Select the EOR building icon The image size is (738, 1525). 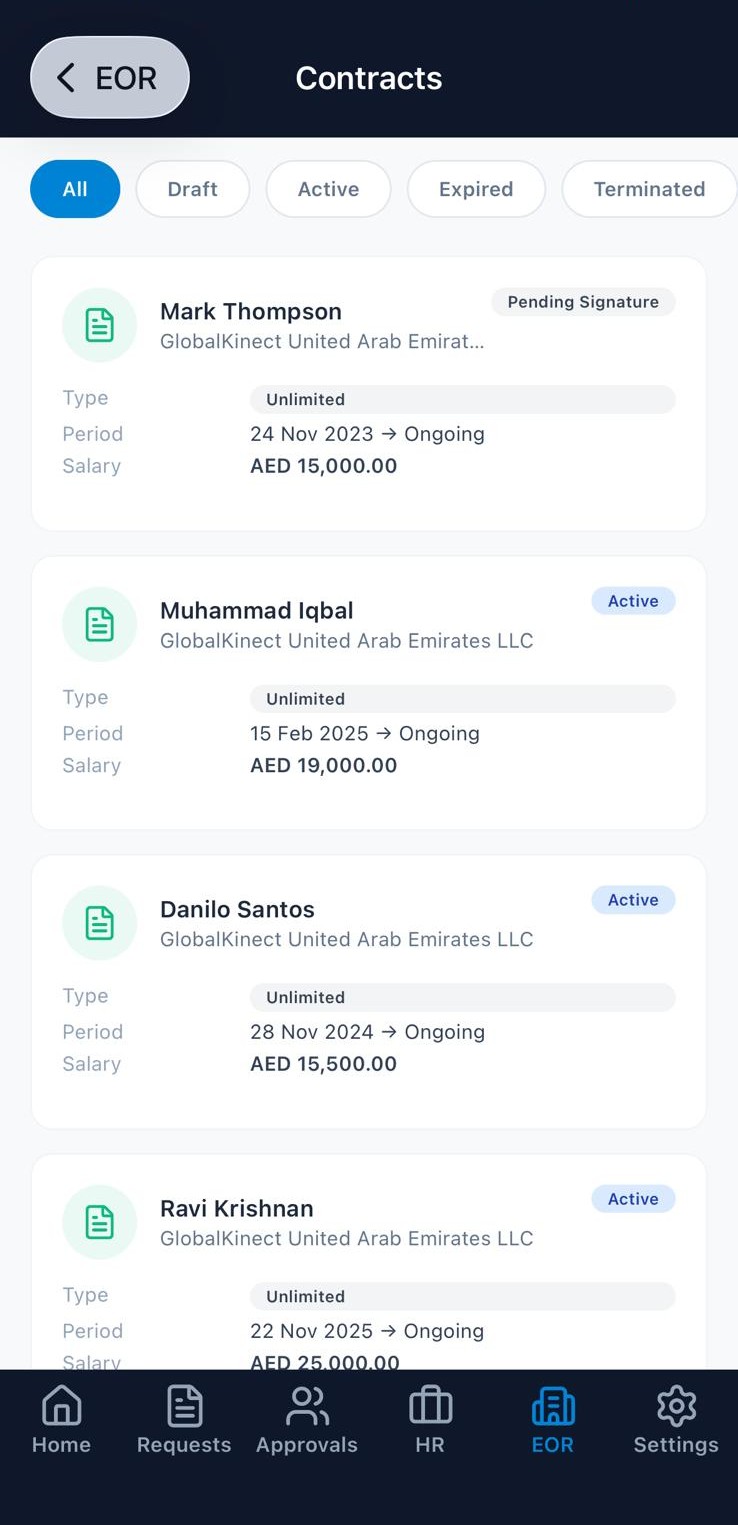point(553,1406)
